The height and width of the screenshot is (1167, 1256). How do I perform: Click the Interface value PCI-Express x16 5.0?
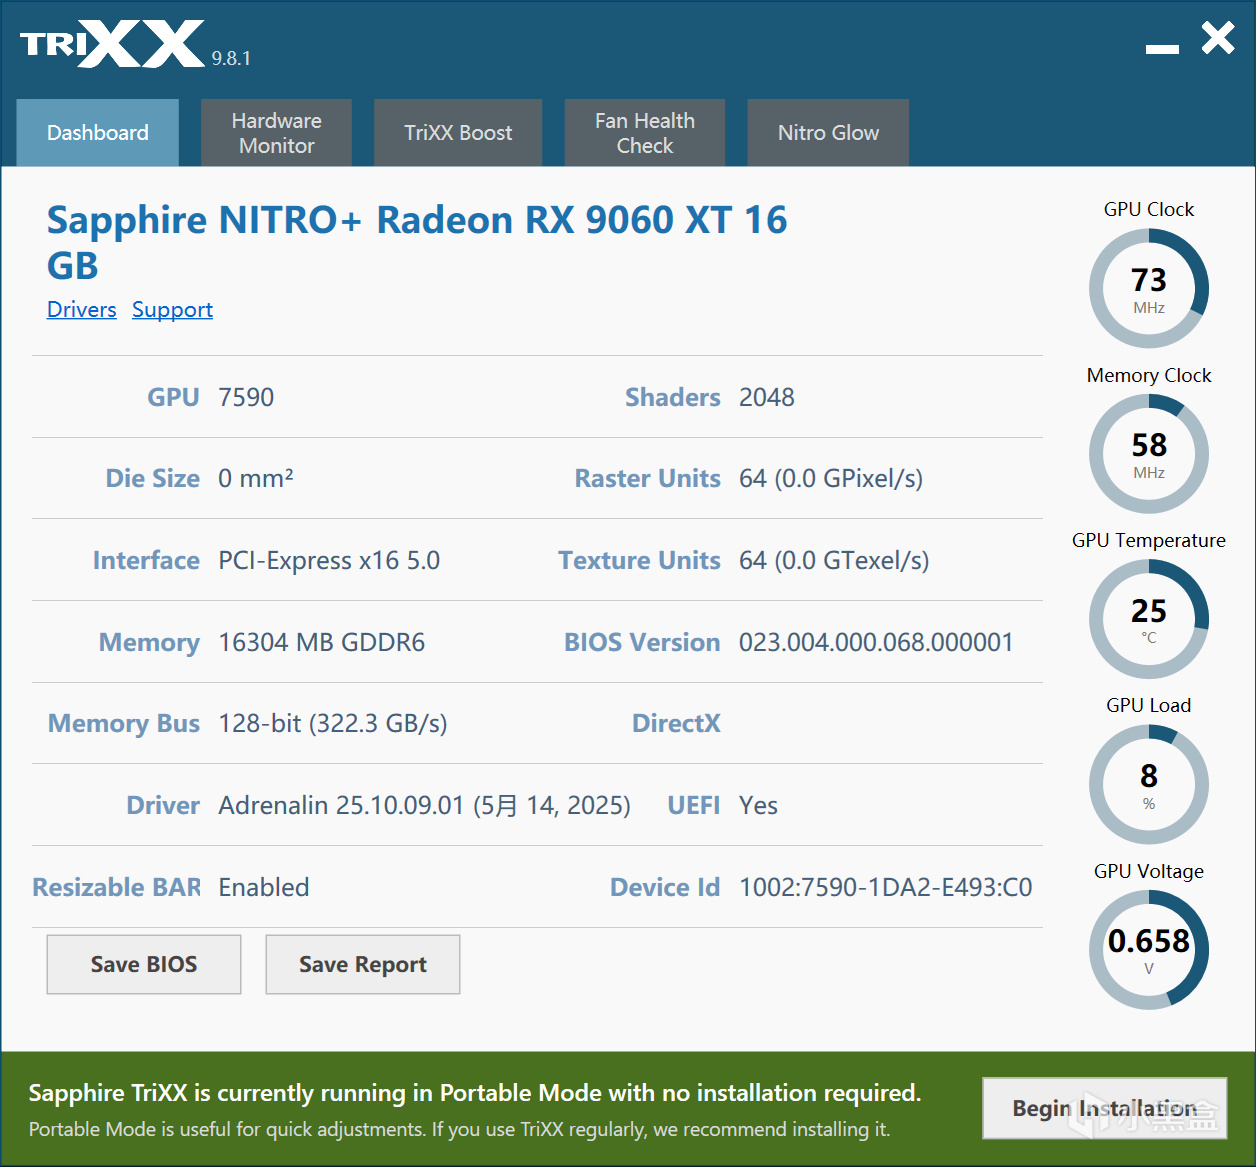[329, 560]
